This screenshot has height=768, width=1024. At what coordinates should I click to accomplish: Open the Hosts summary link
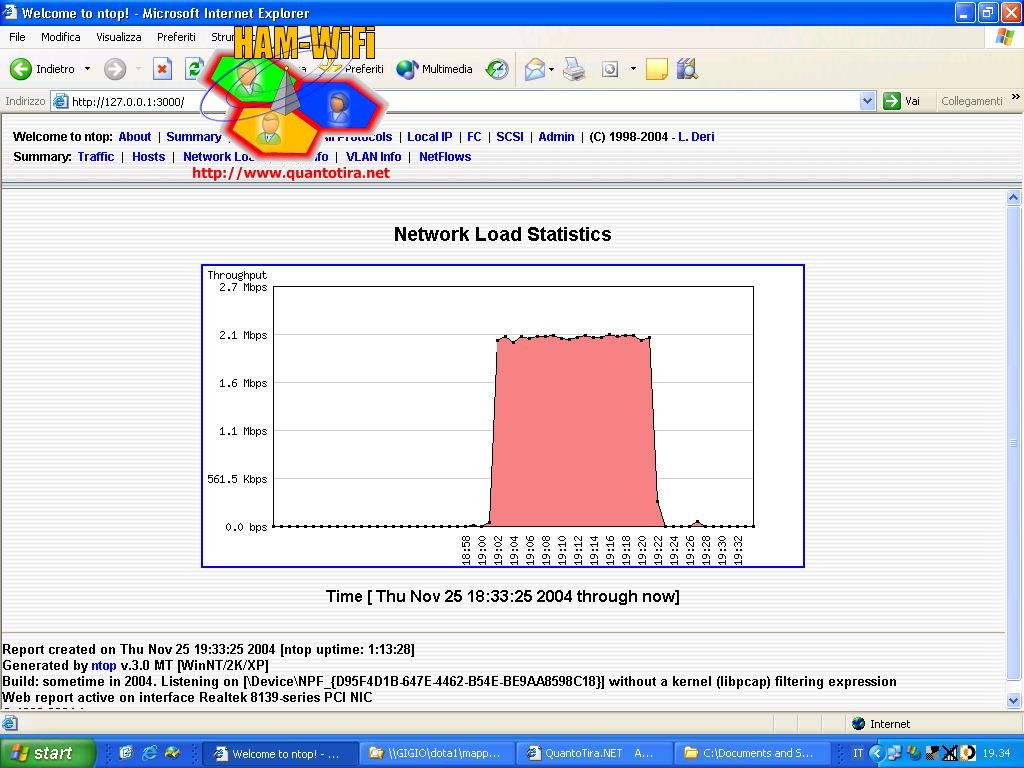148,157
